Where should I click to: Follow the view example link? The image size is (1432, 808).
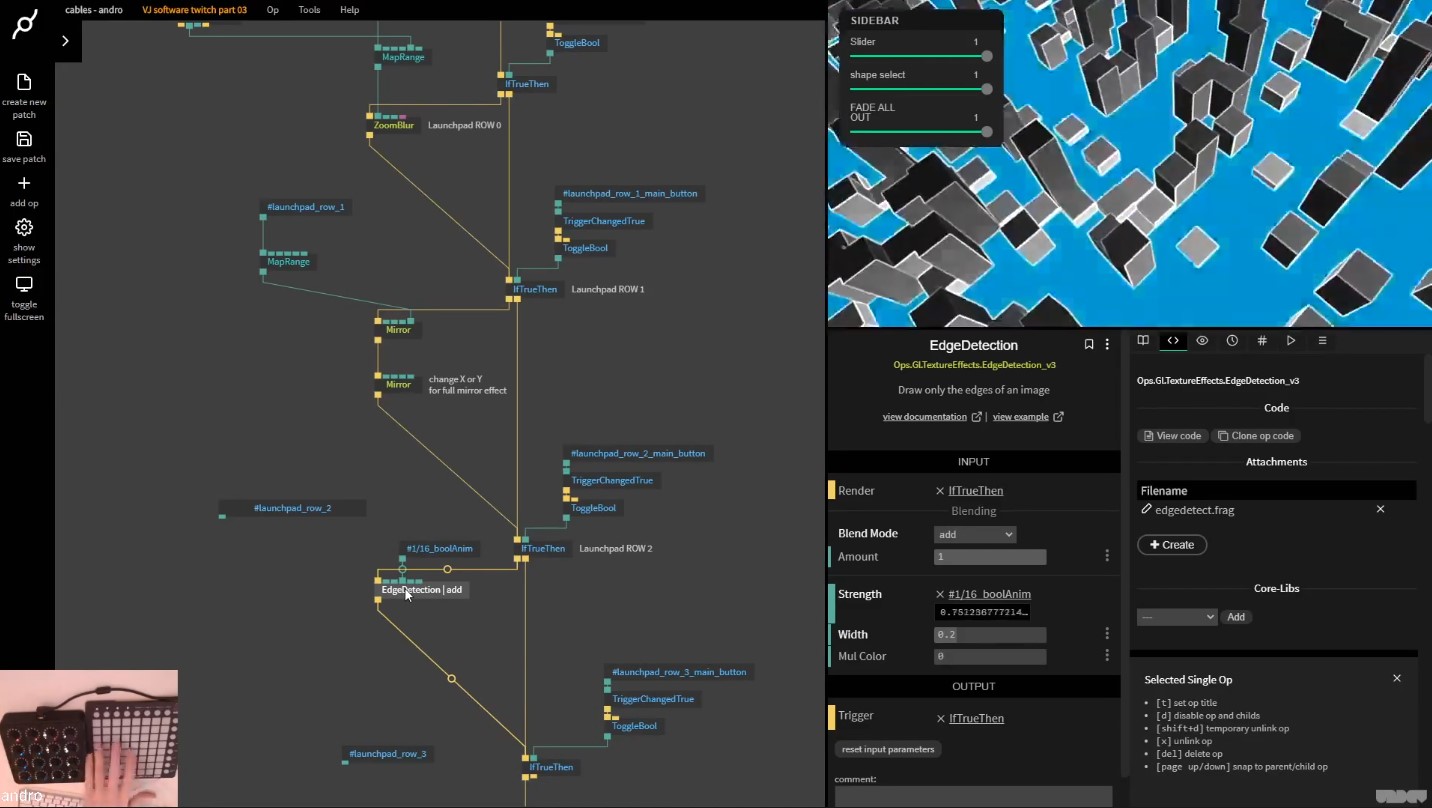pos(1023,416)
